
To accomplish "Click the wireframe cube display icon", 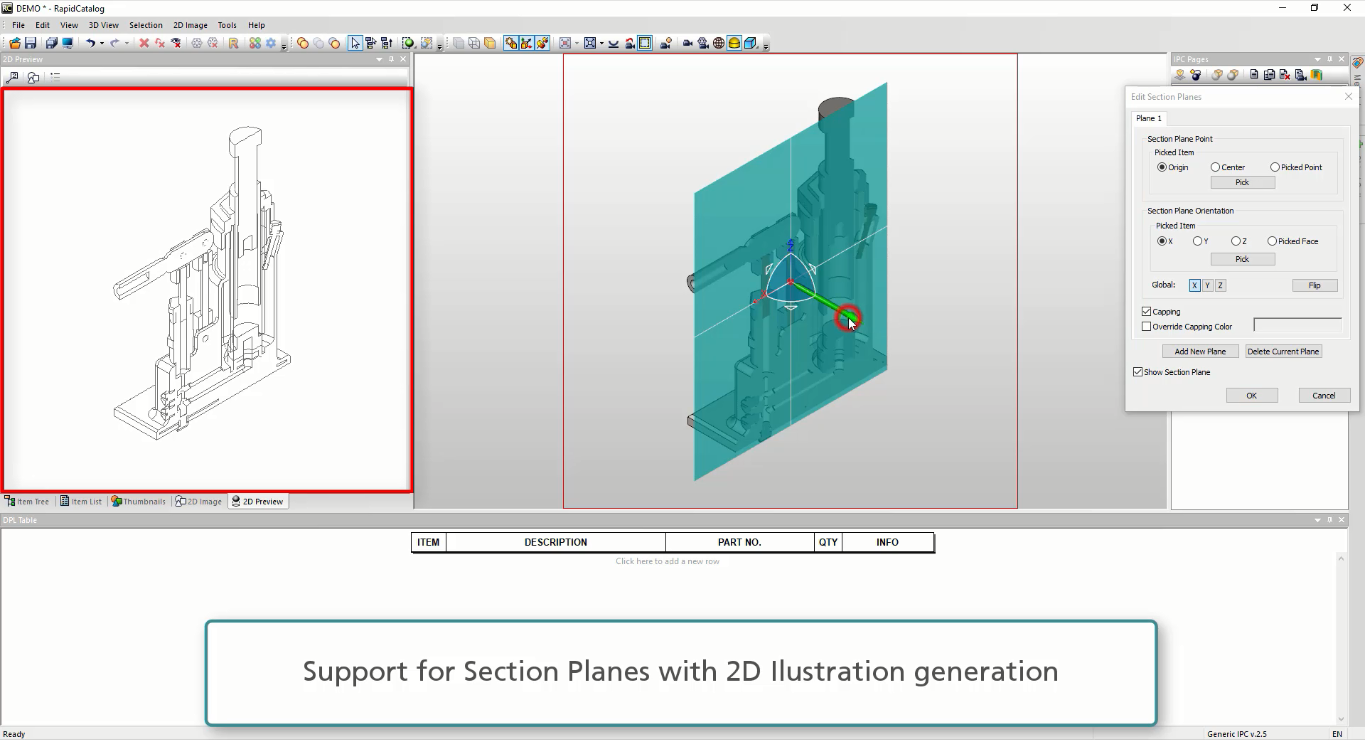I will coord(474,43).
